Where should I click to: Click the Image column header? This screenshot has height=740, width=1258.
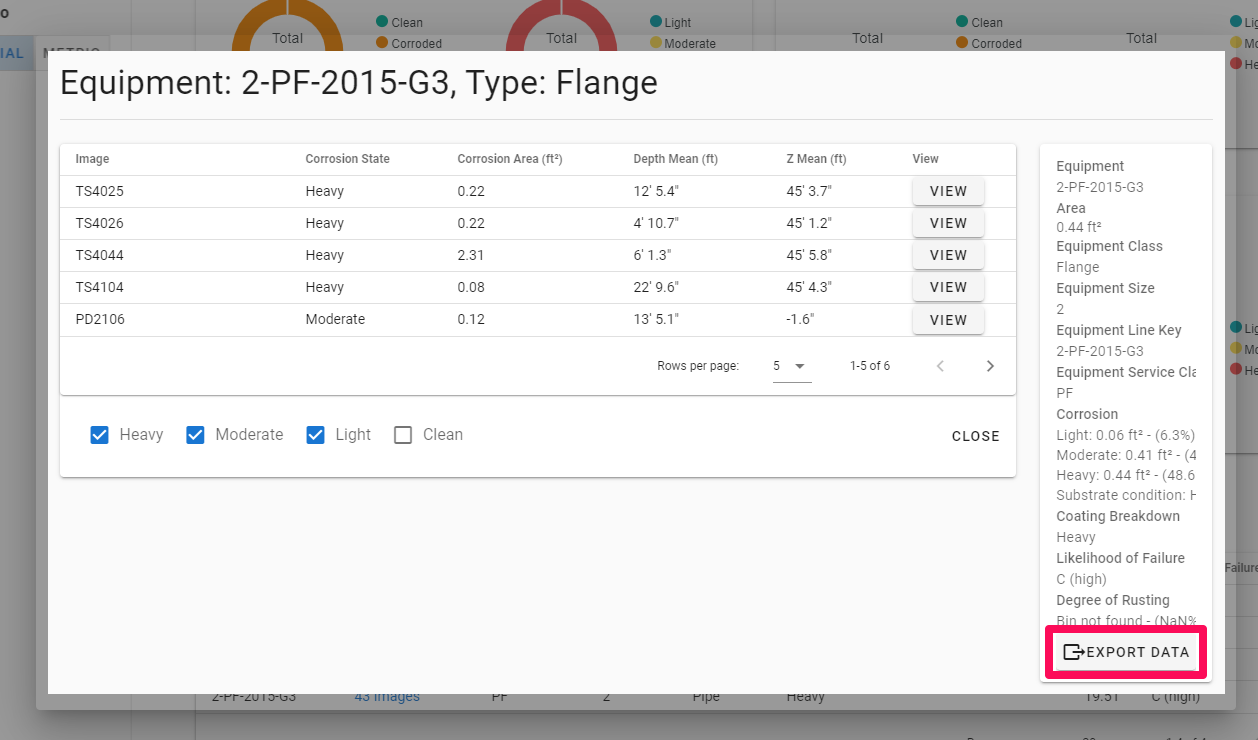pos(92,159)
